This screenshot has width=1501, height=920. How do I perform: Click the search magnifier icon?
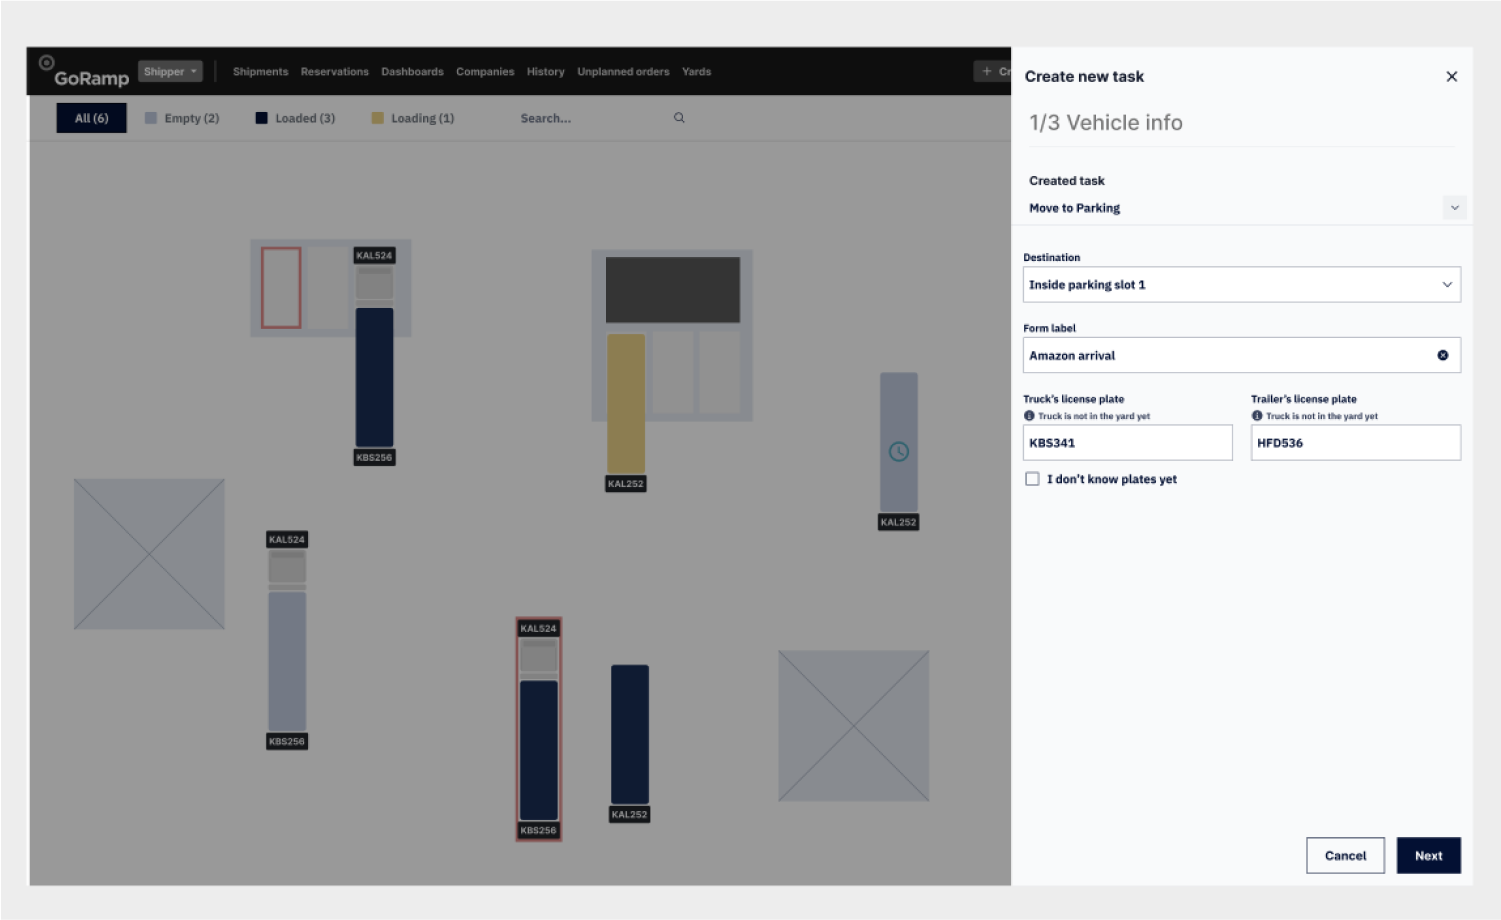pyautogui.click(x=679, y=118)
